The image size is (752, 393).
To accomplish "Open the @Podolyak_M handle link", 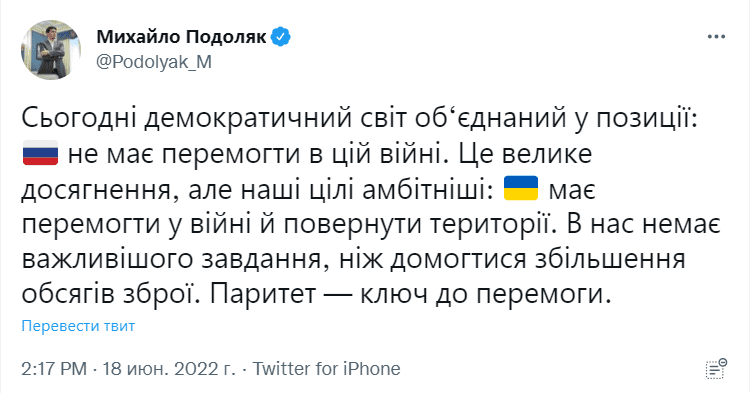I will point(154,62).
